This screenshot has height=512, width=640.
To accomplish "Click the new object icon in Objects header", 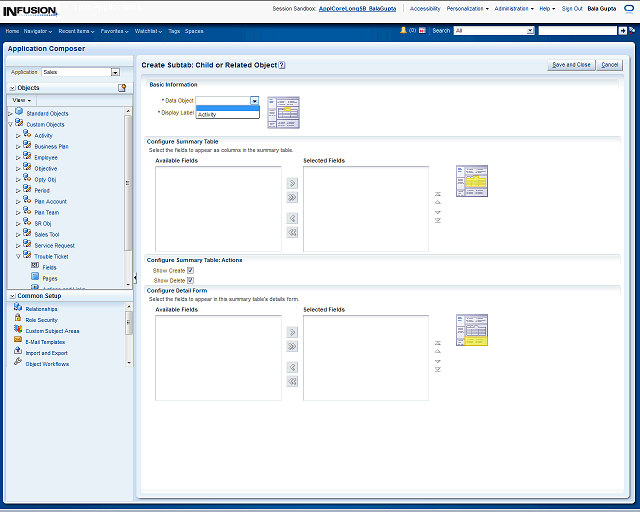I will pos(122,88).
